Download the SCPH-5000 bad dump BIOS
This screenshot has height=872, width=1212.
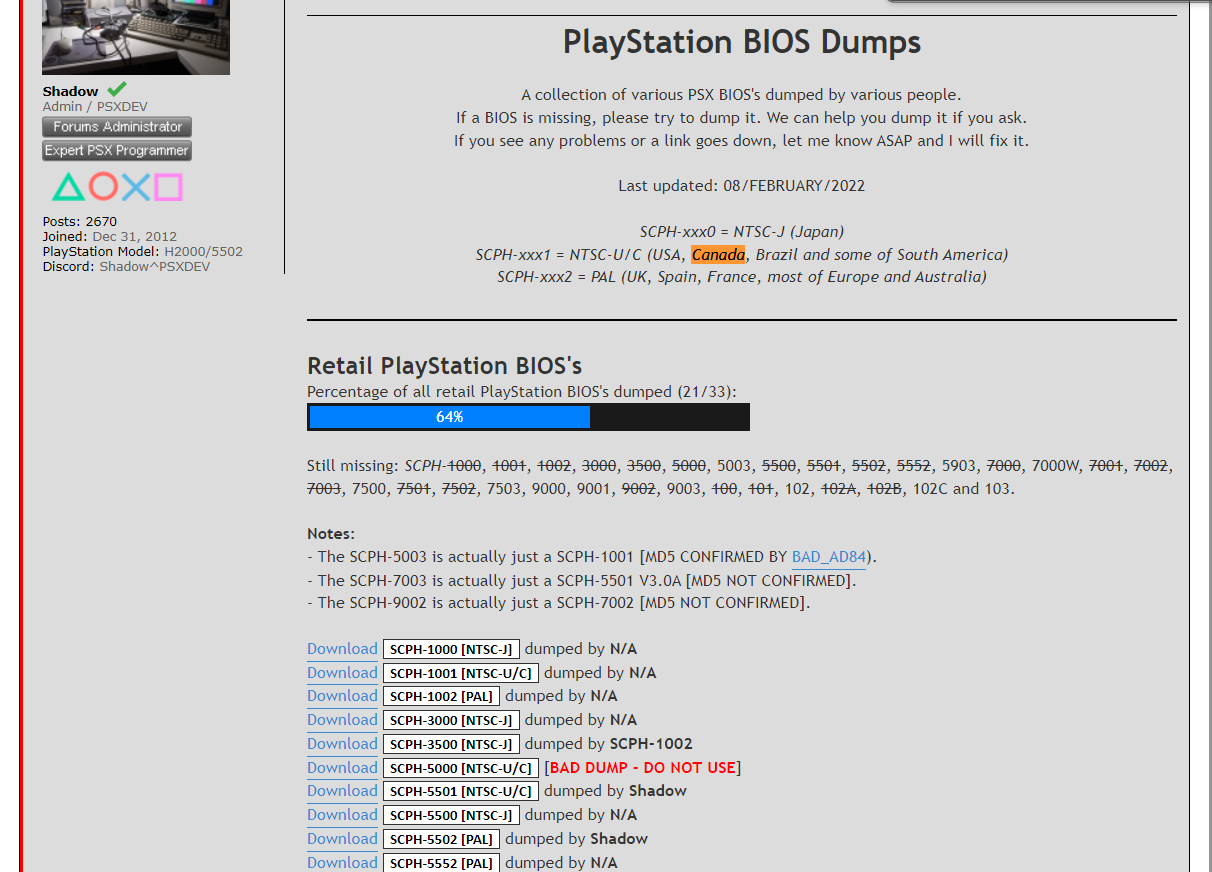[342, 768]
